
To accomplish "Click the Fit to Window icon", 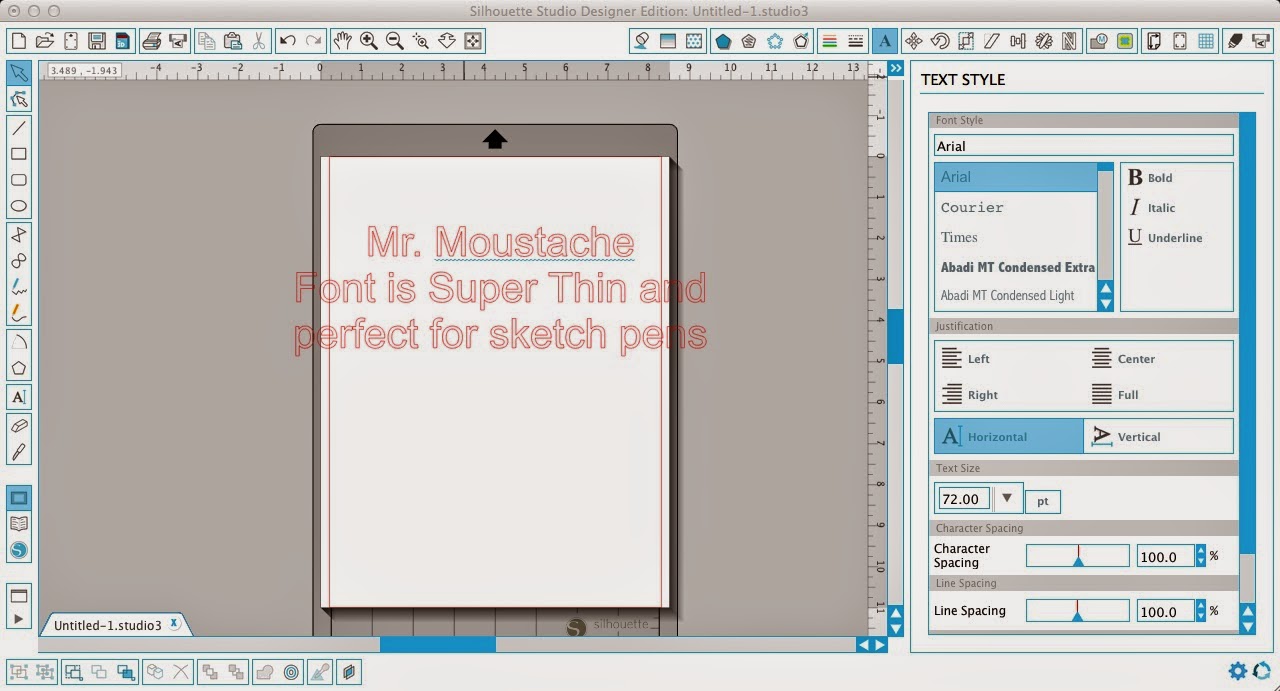I will tap(473, 41).
